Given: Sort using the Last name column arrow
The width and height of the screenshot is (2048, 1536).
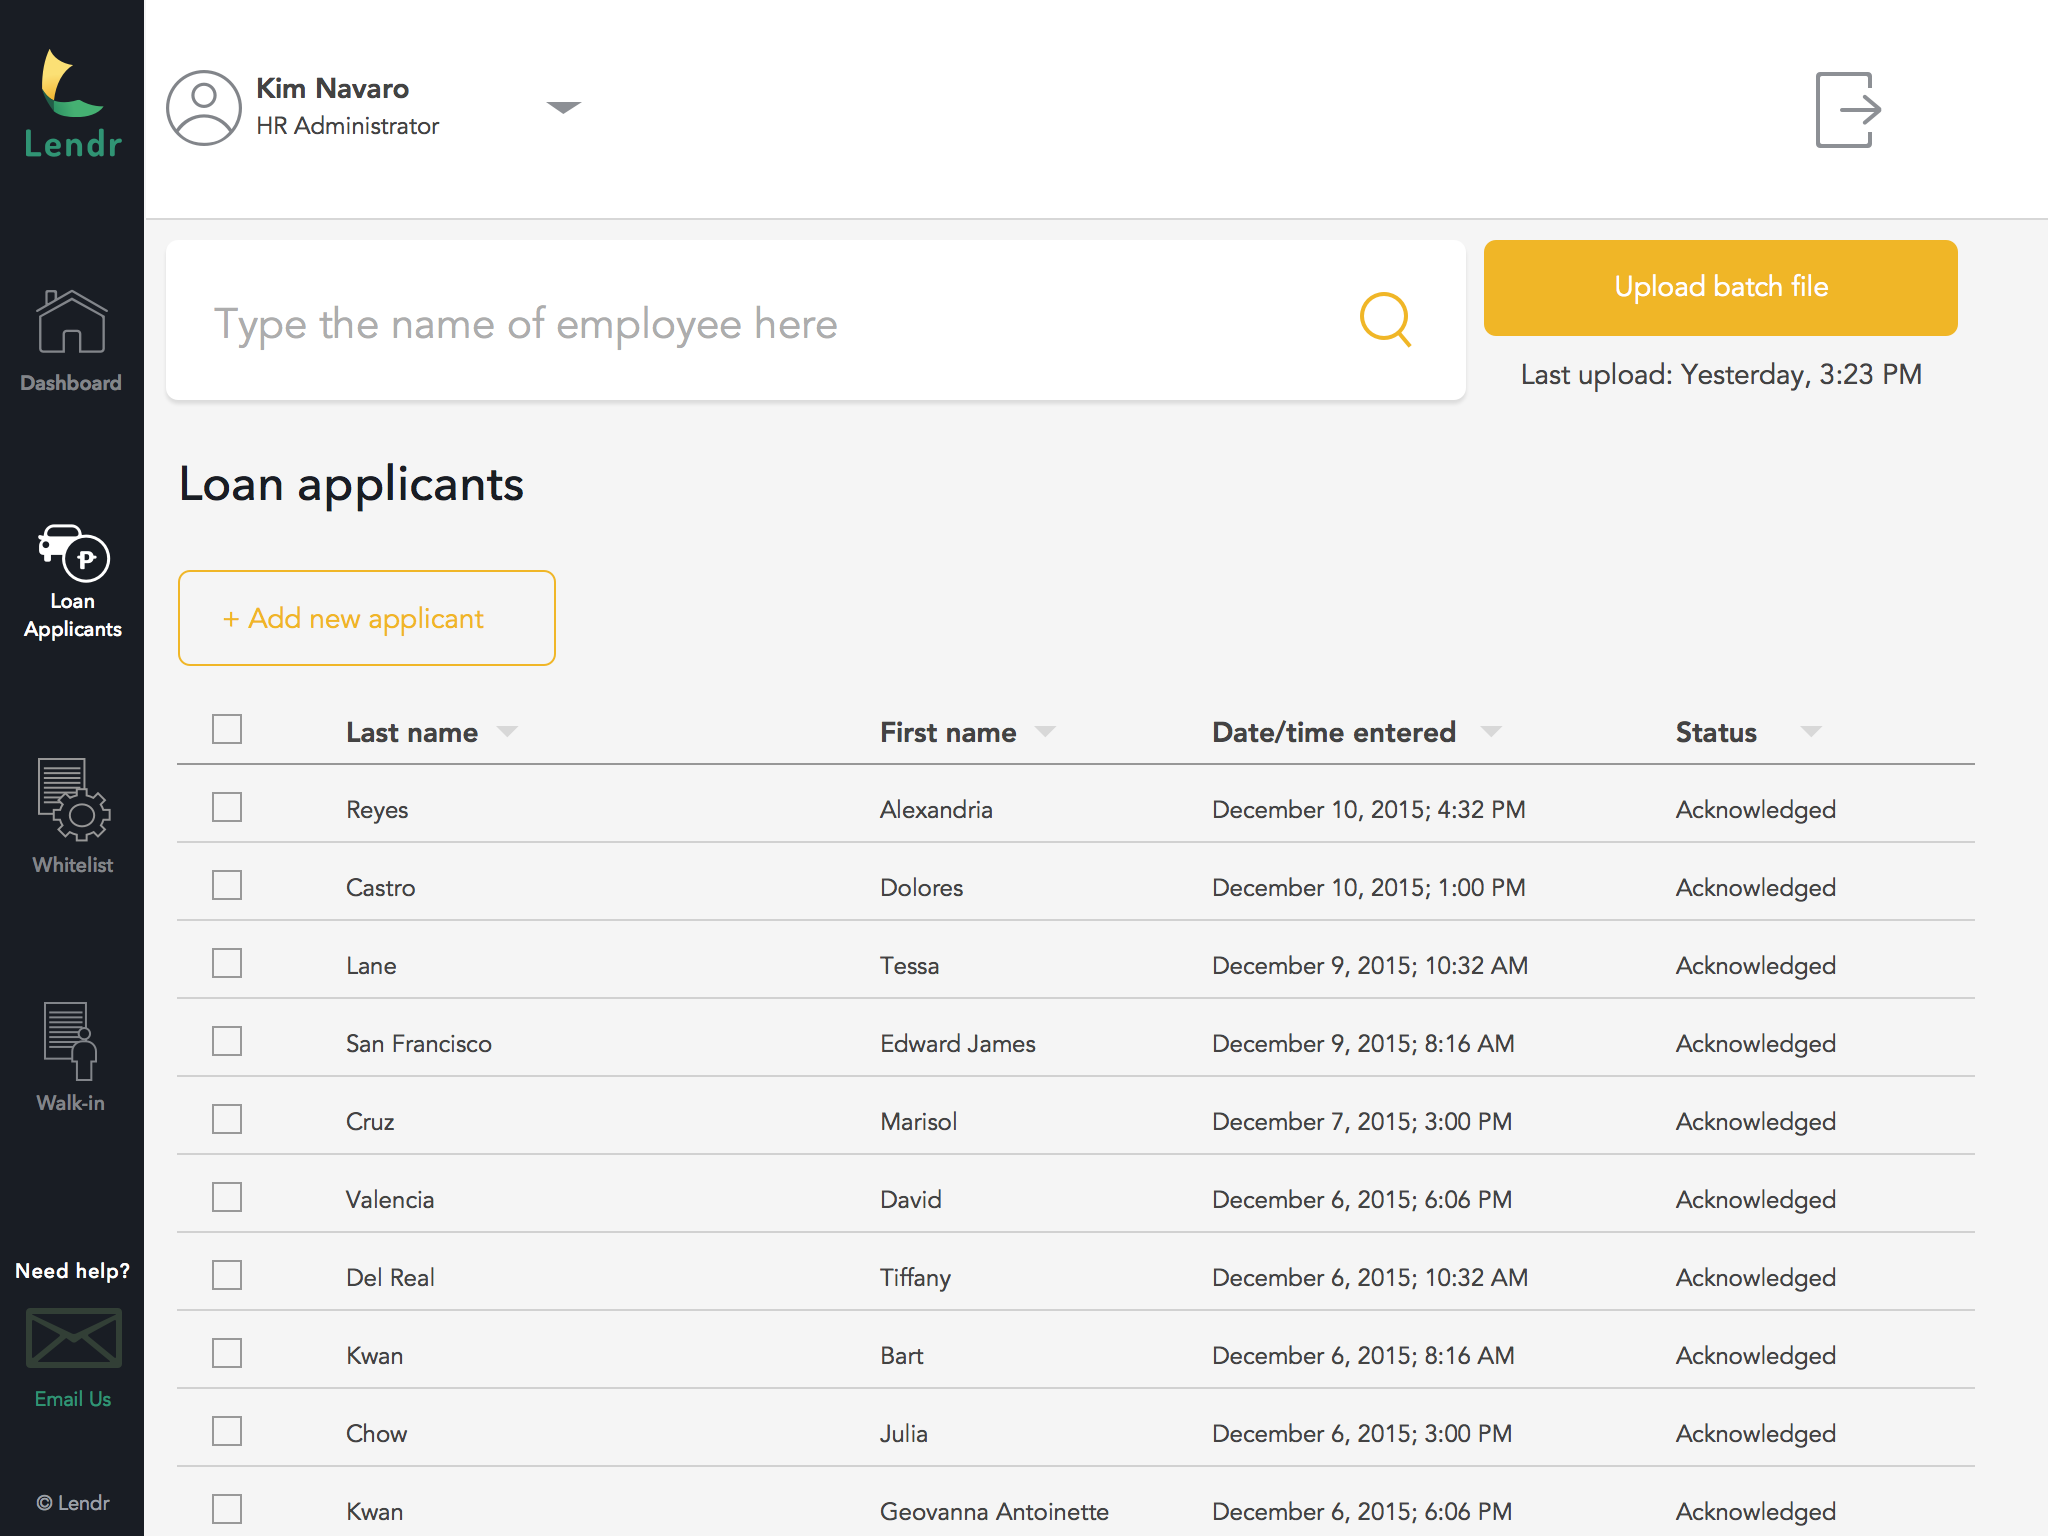Looking at the screenshot, I should click(507, 732).
